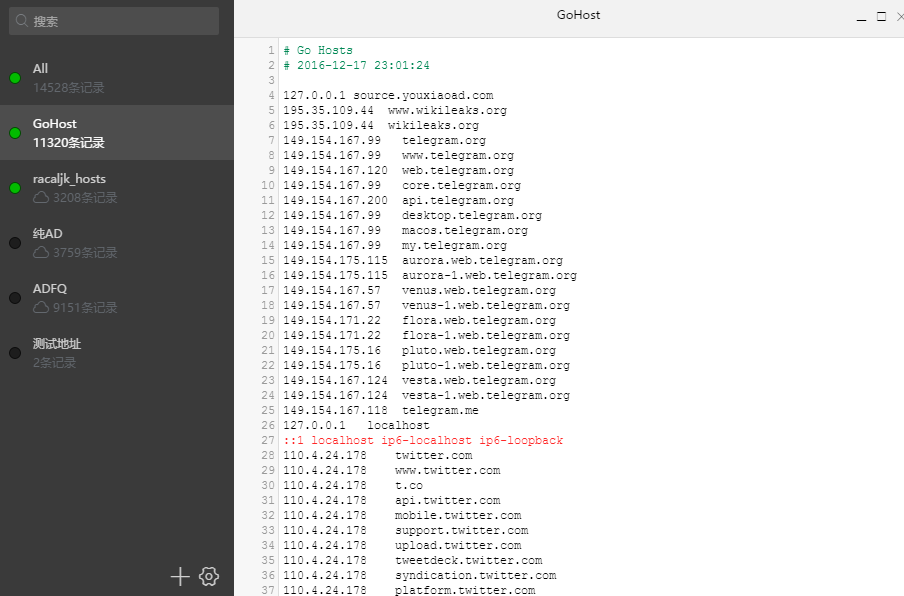This screenshot has height=596, width=904.
Task: Click the api.twitter.com host line
Action: pos(391,500)
